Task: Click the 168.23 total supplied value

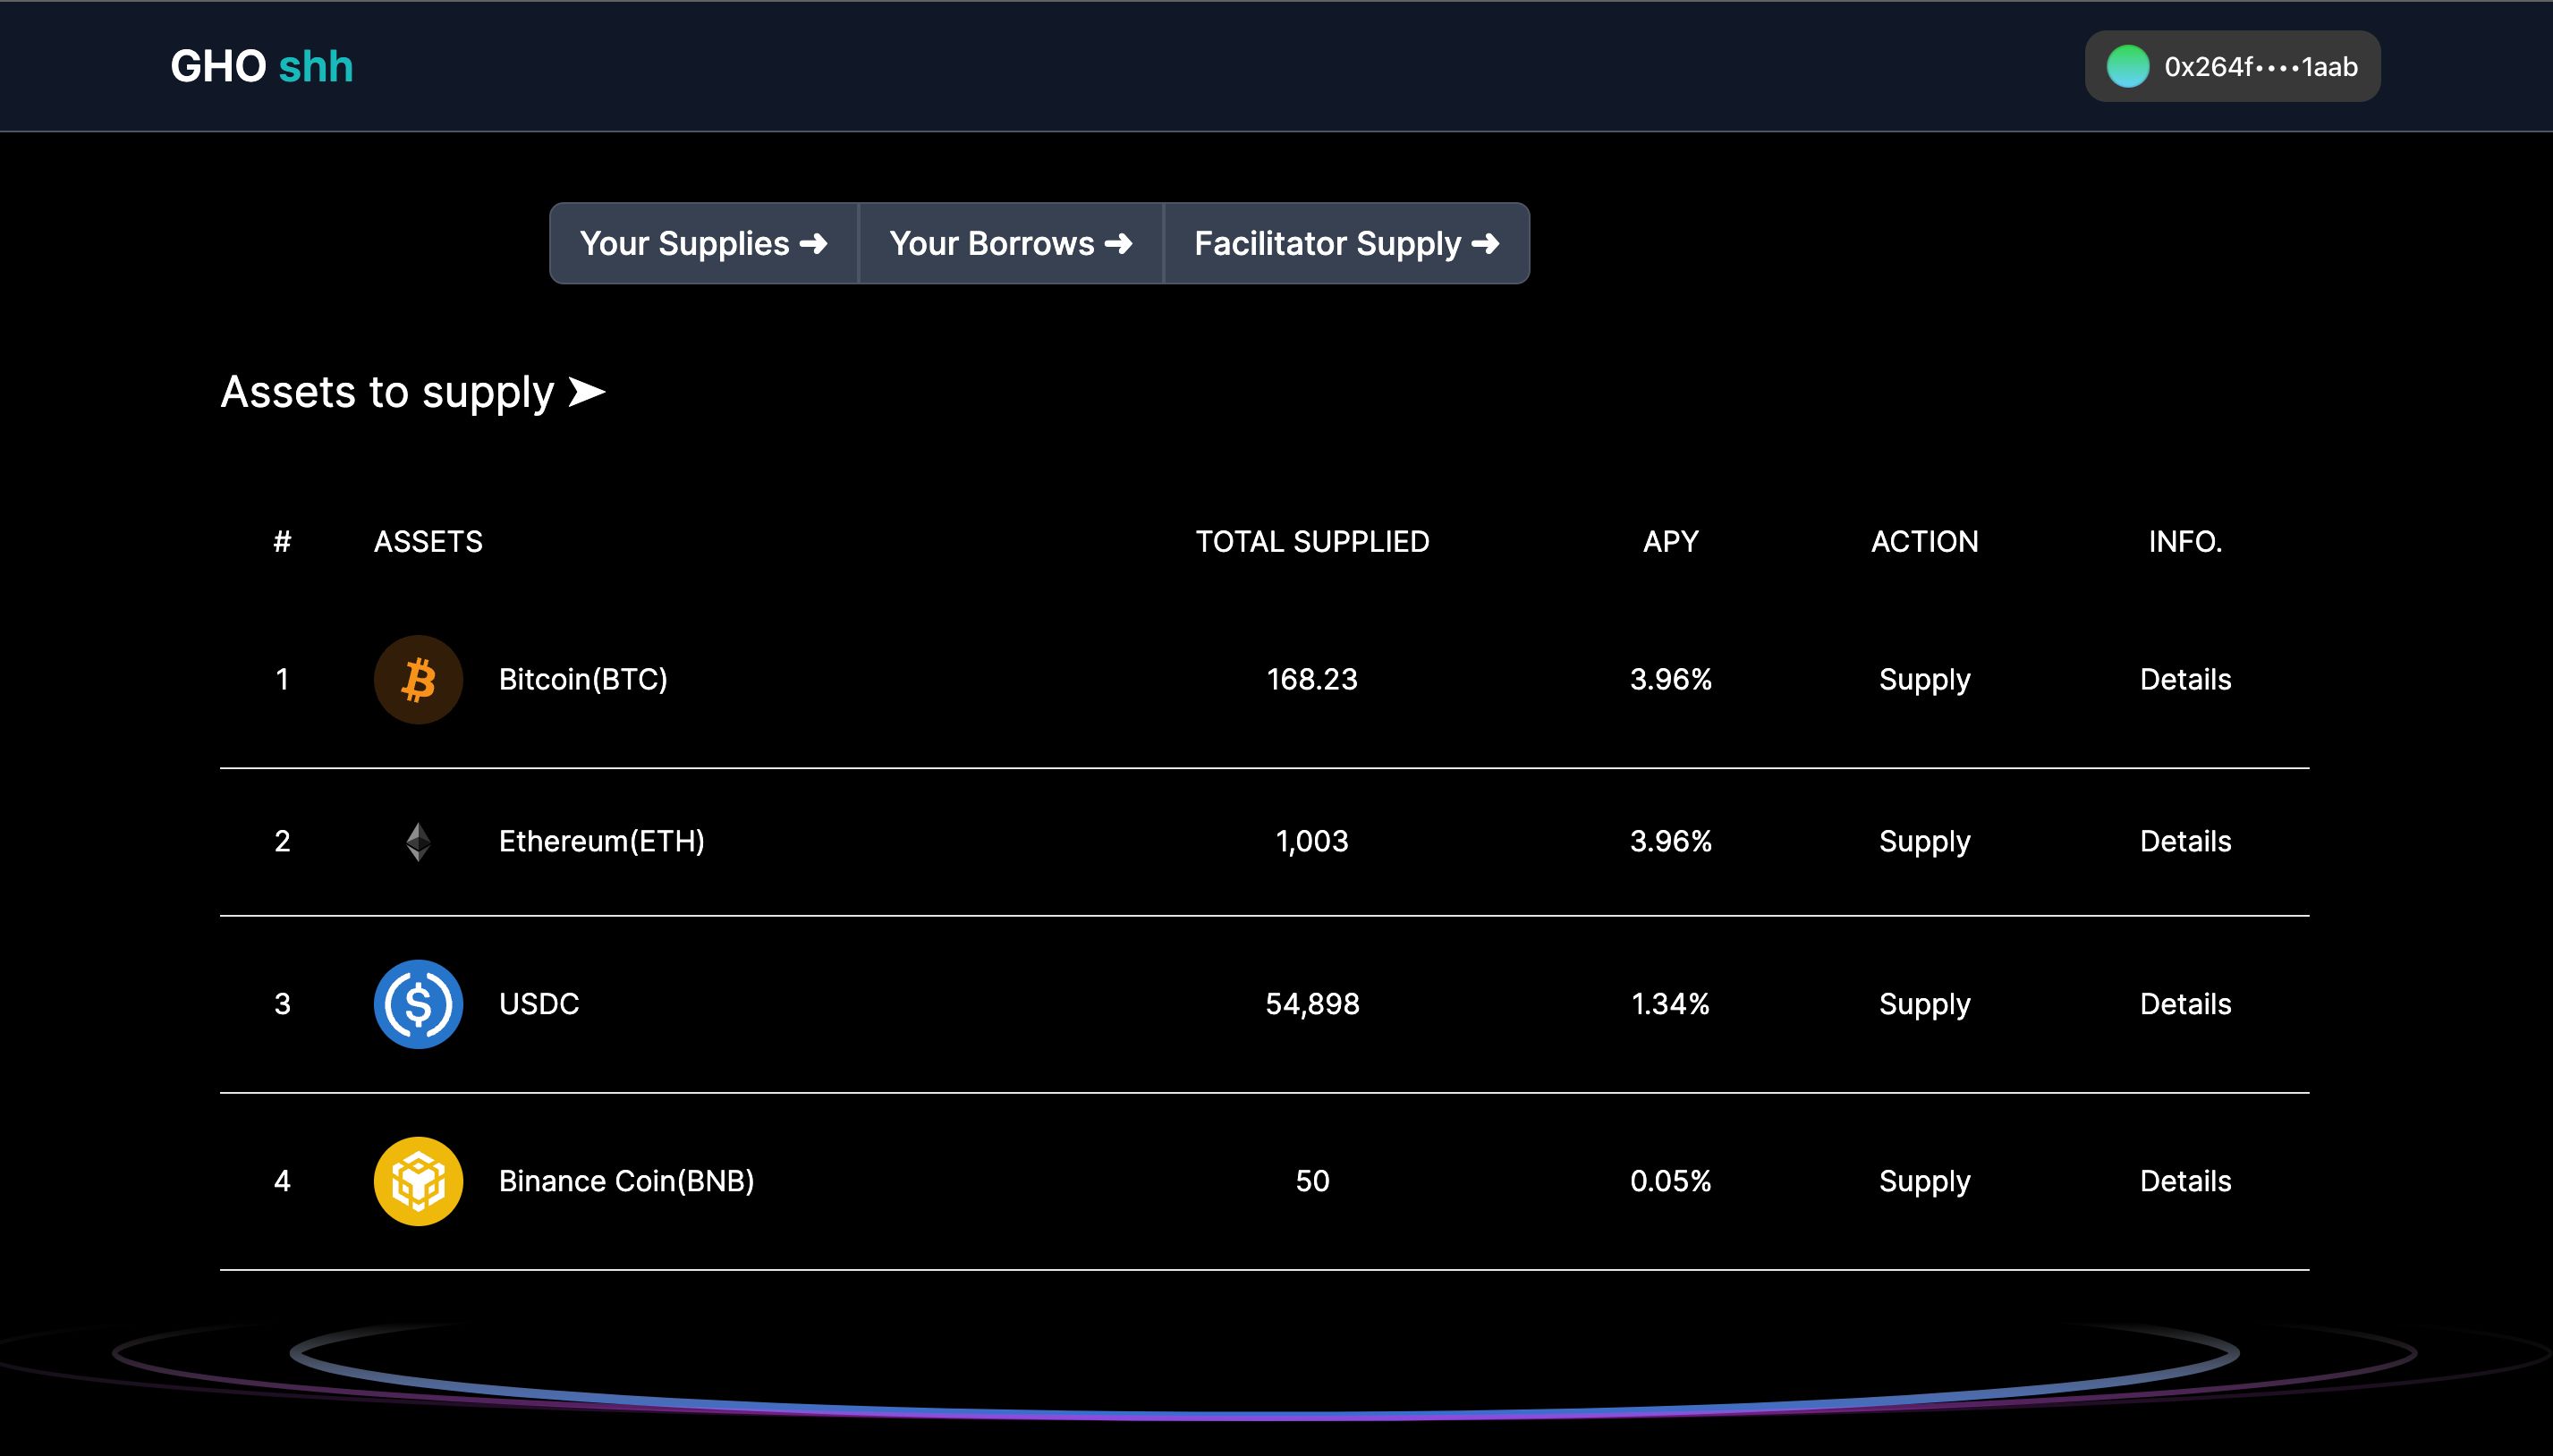Action: (1312, 680)
